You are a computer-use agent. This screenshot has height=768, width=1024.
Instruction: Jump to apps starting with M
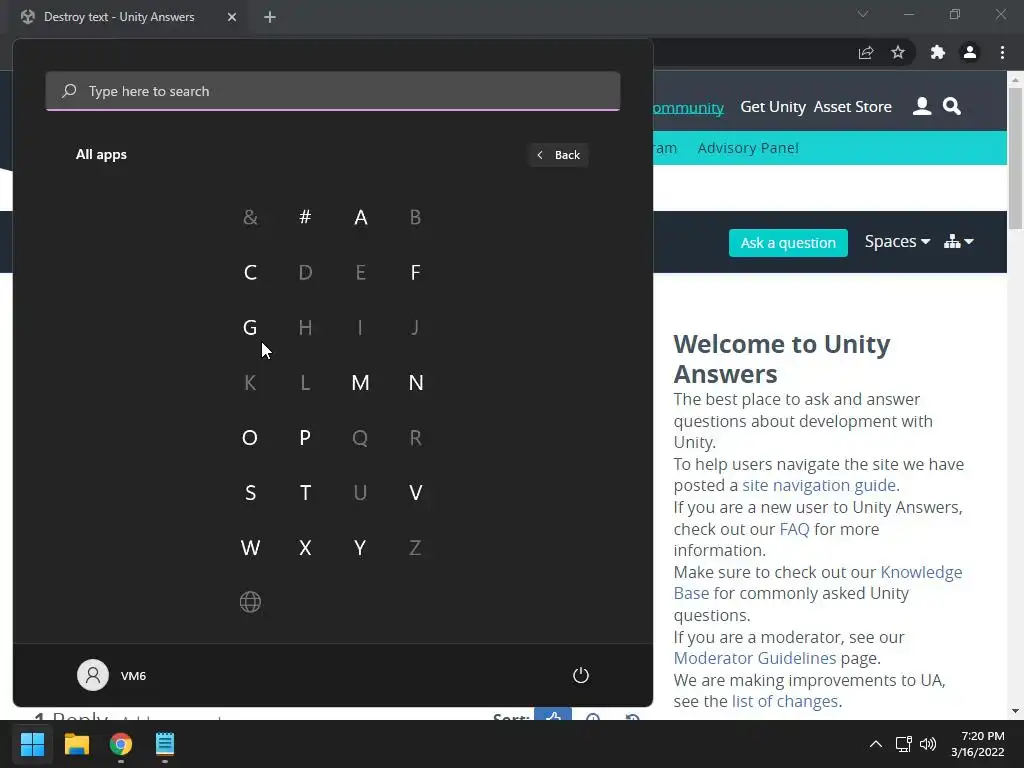[360, 383]
